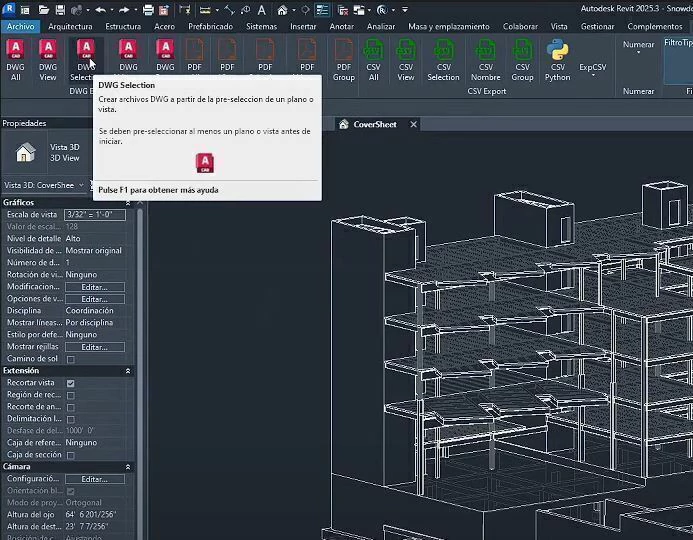Close the CoverSheet view tab
Screen dimensions: 693x540
413,125
